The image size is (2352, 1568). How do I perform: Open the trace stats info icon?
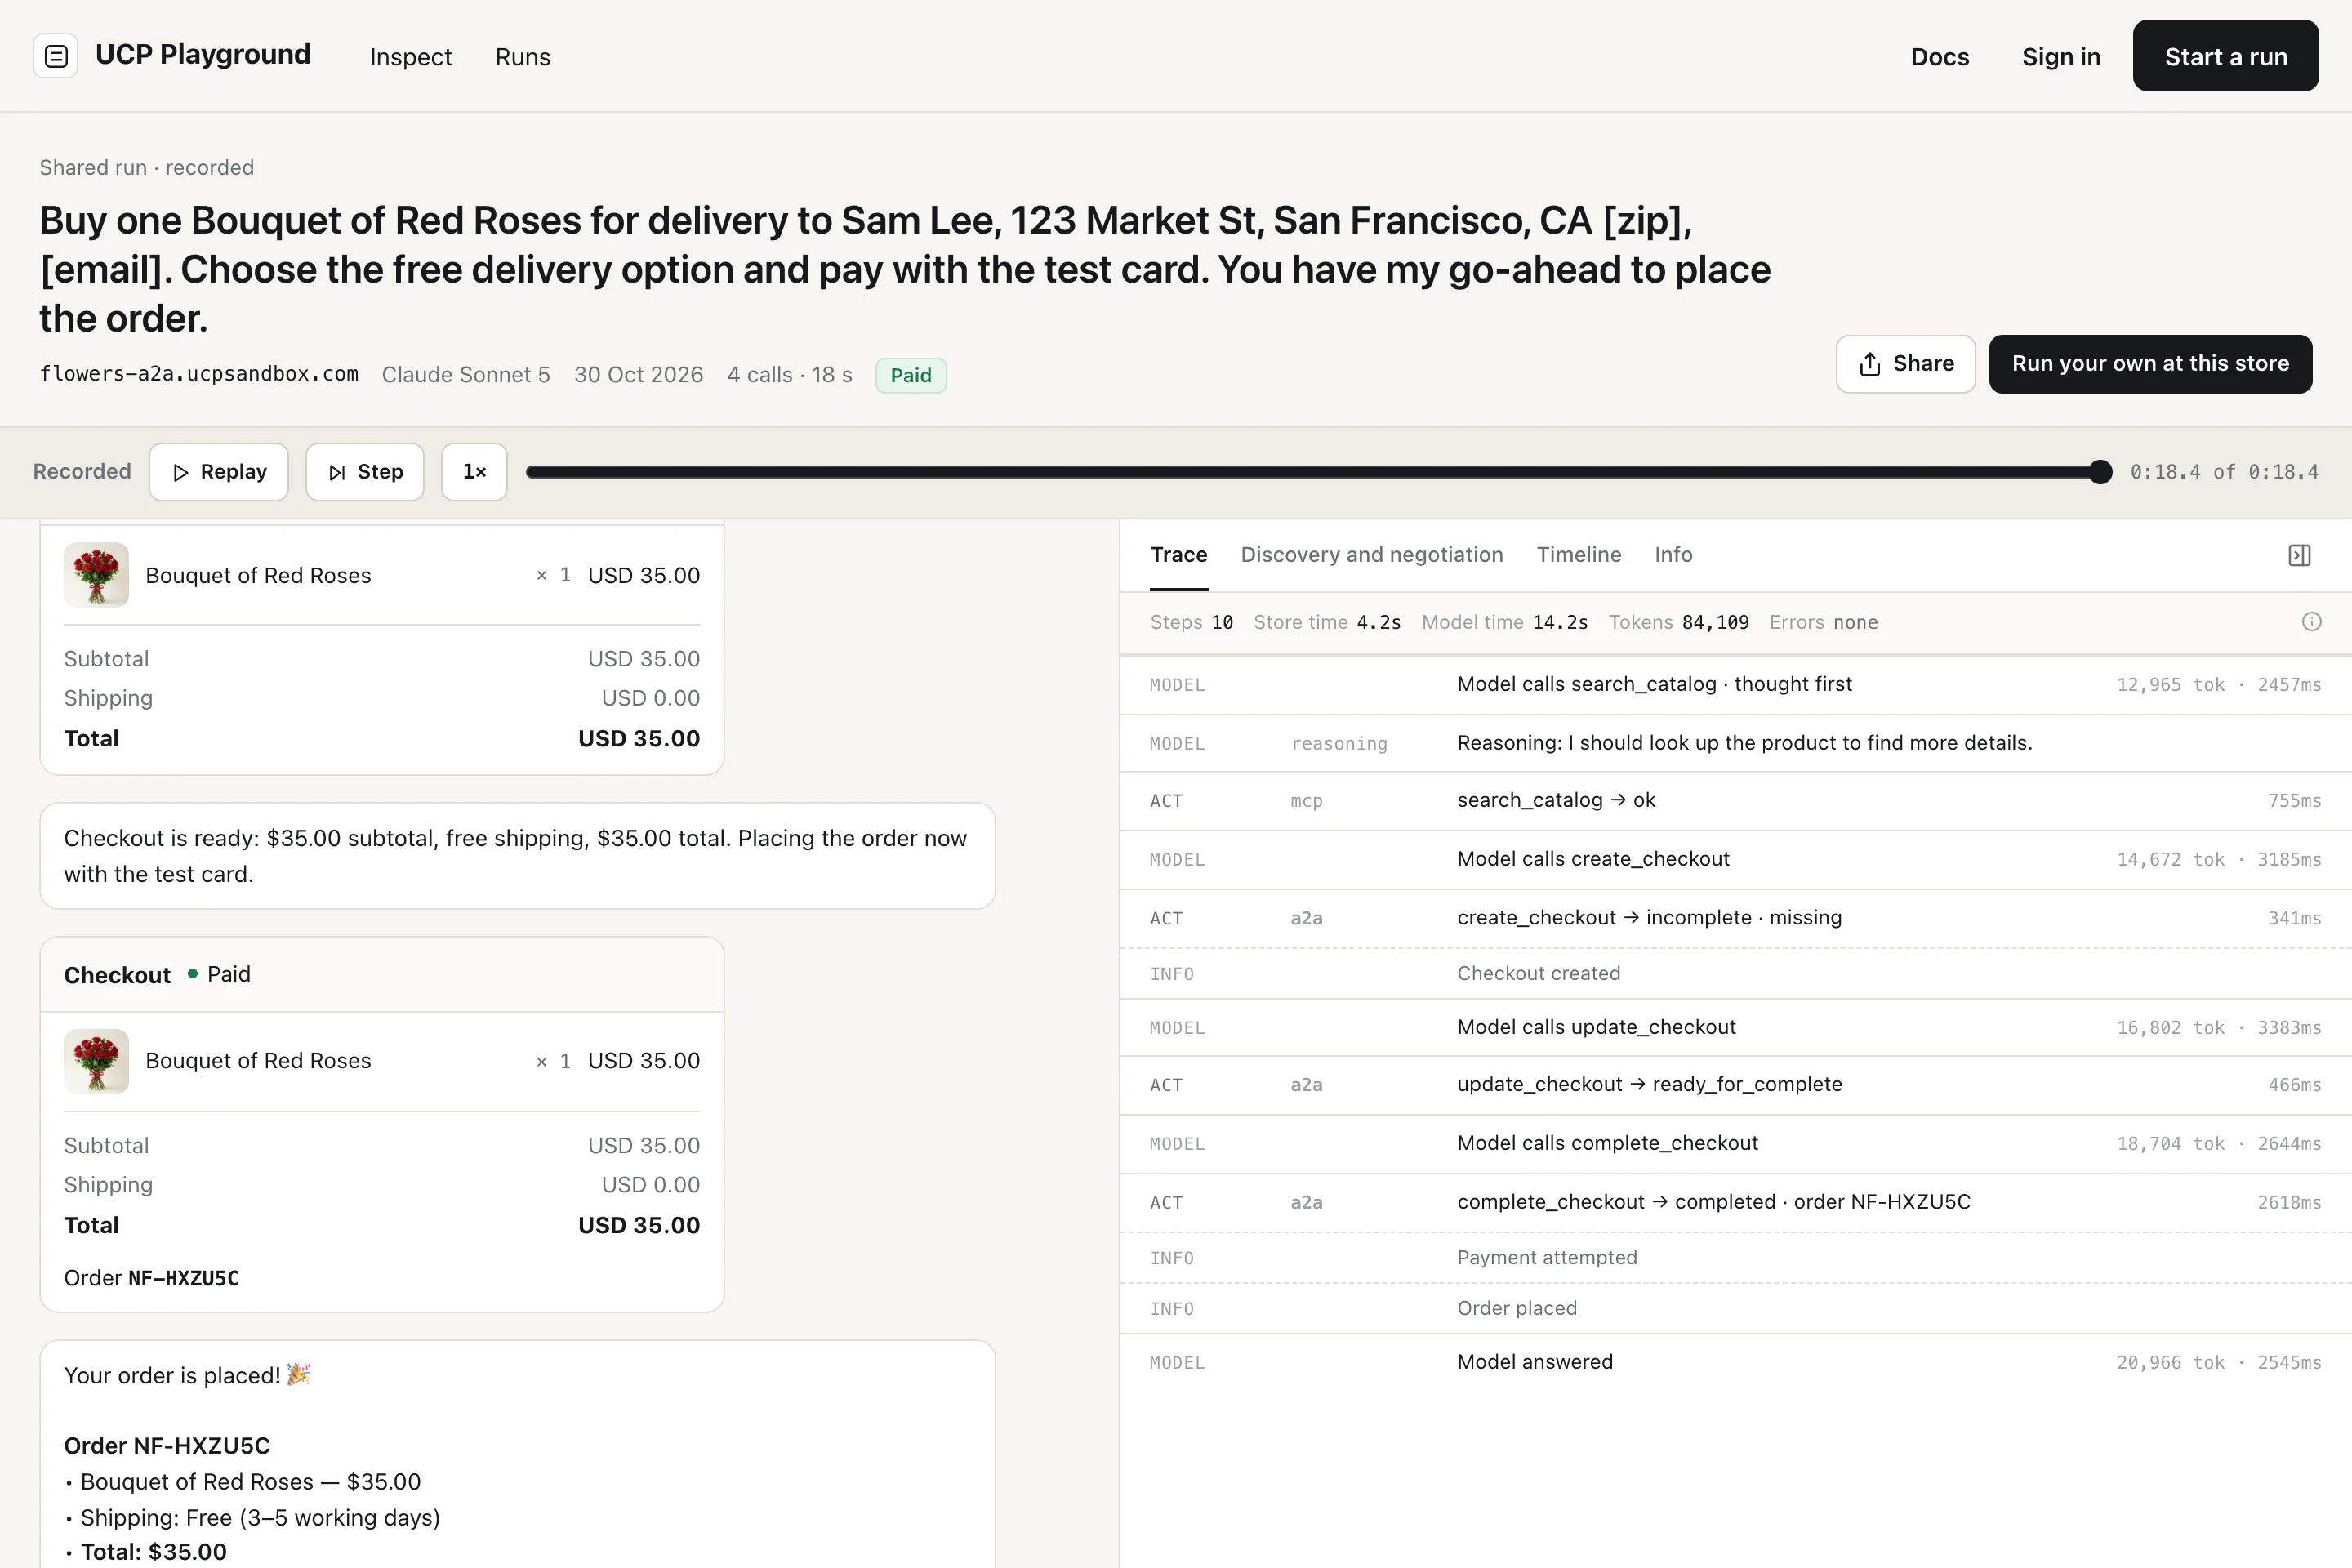[2311, 622]
